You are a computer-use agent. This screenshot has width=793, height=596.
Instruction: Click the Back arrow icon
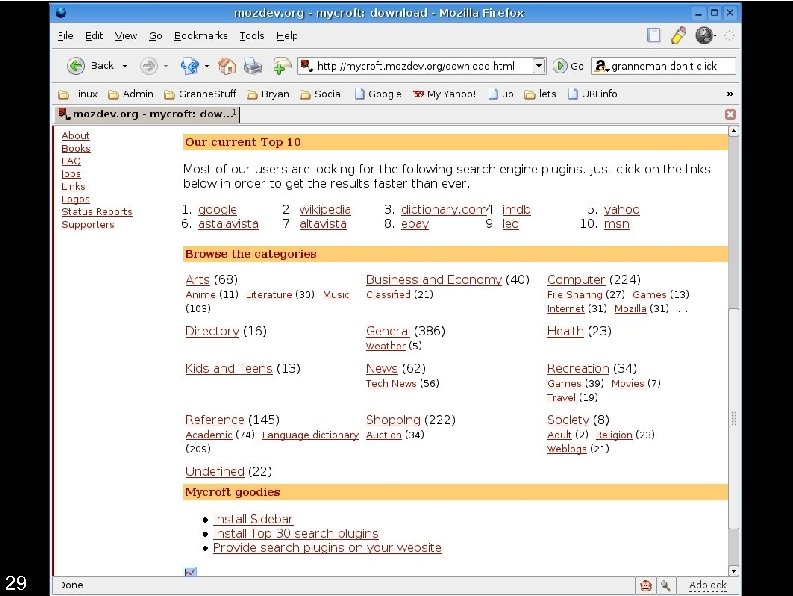[x=76, y=66]
